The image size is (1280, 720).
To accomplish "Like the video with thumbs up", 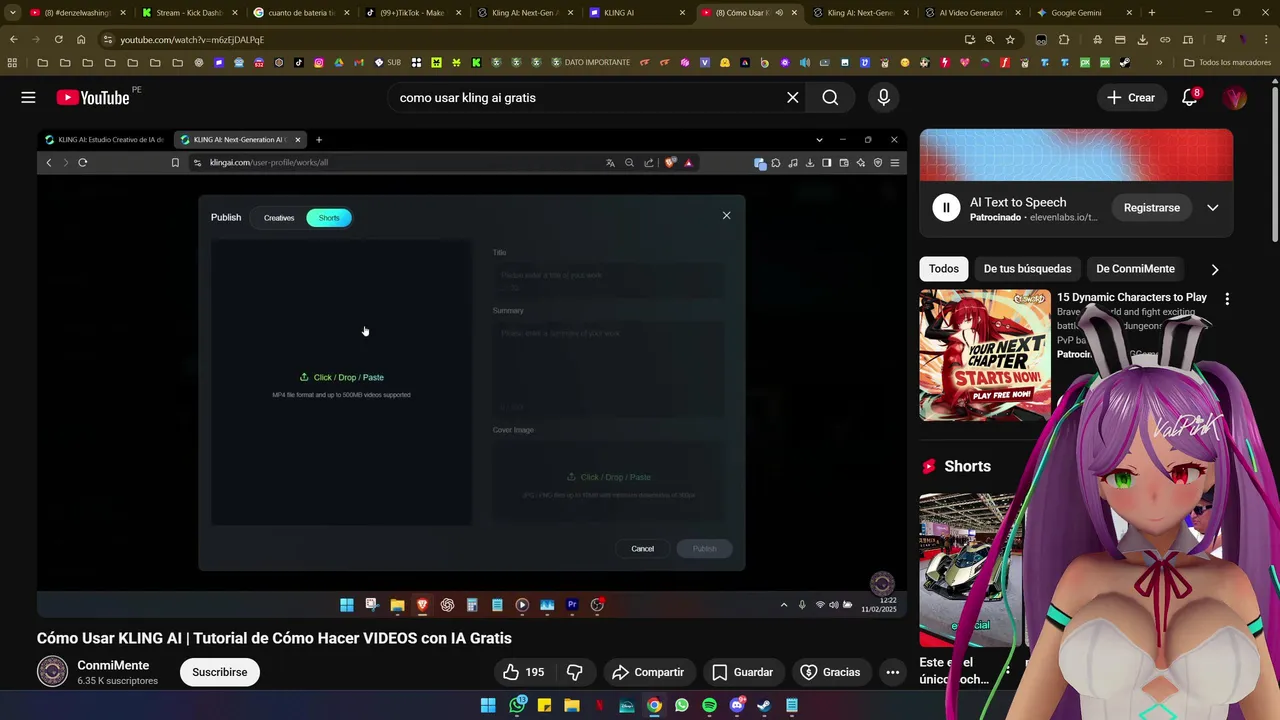I will coord(524,672).
